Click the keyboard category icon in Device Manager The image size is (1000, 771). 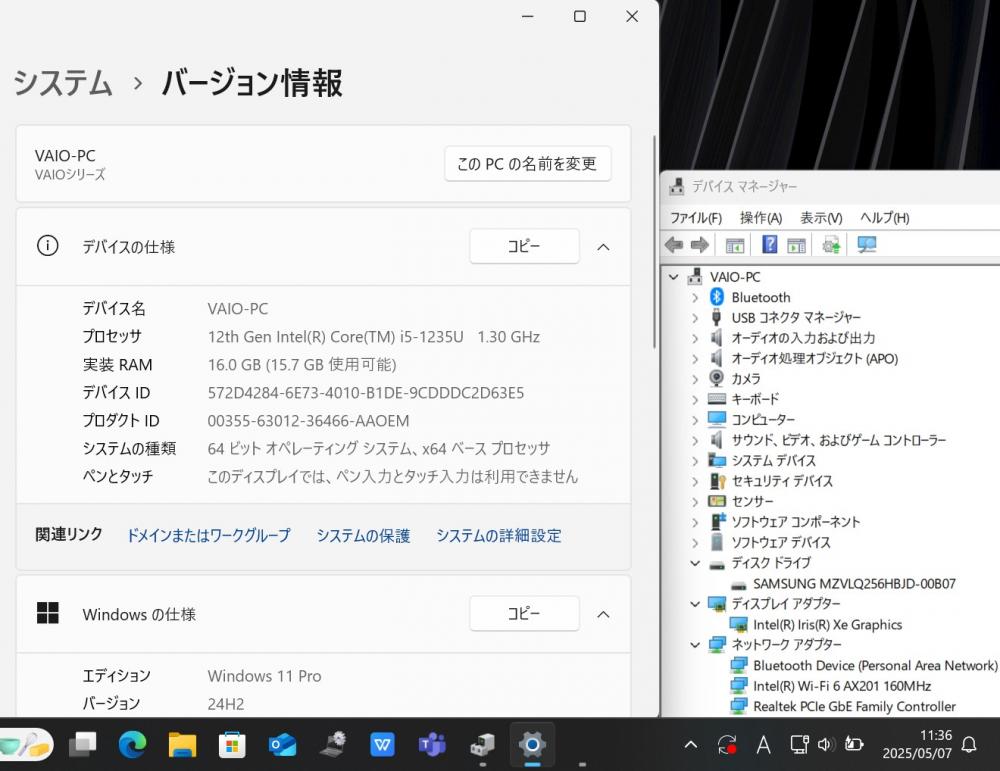tap(717, 399)
